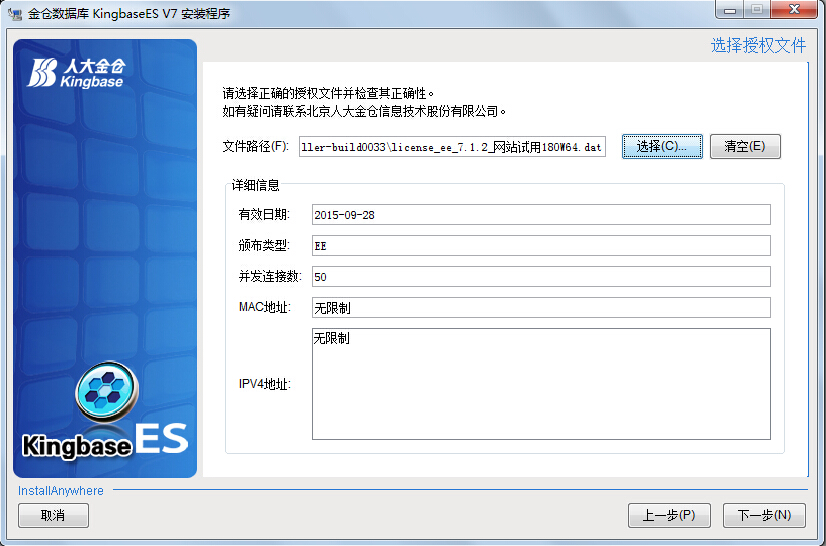
Task: Click the 如有疑问请联系 company contact line
Action: coord(365,111)
